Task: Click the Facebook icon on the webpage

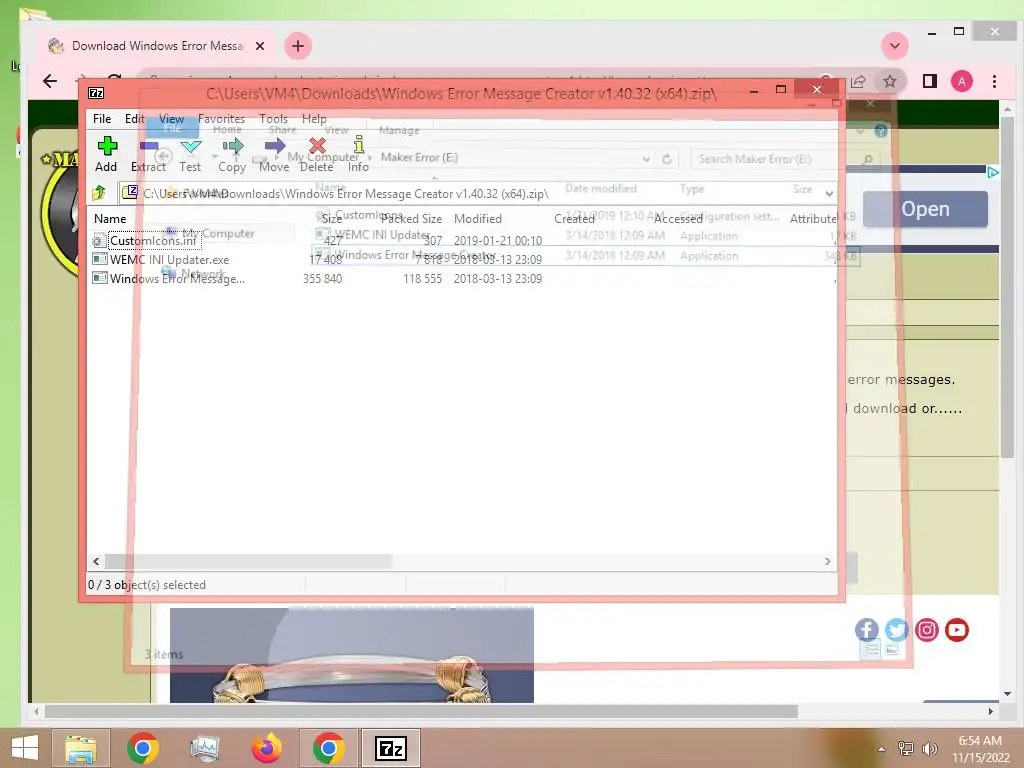Action: pyautogui.click(x=867, y=630)
